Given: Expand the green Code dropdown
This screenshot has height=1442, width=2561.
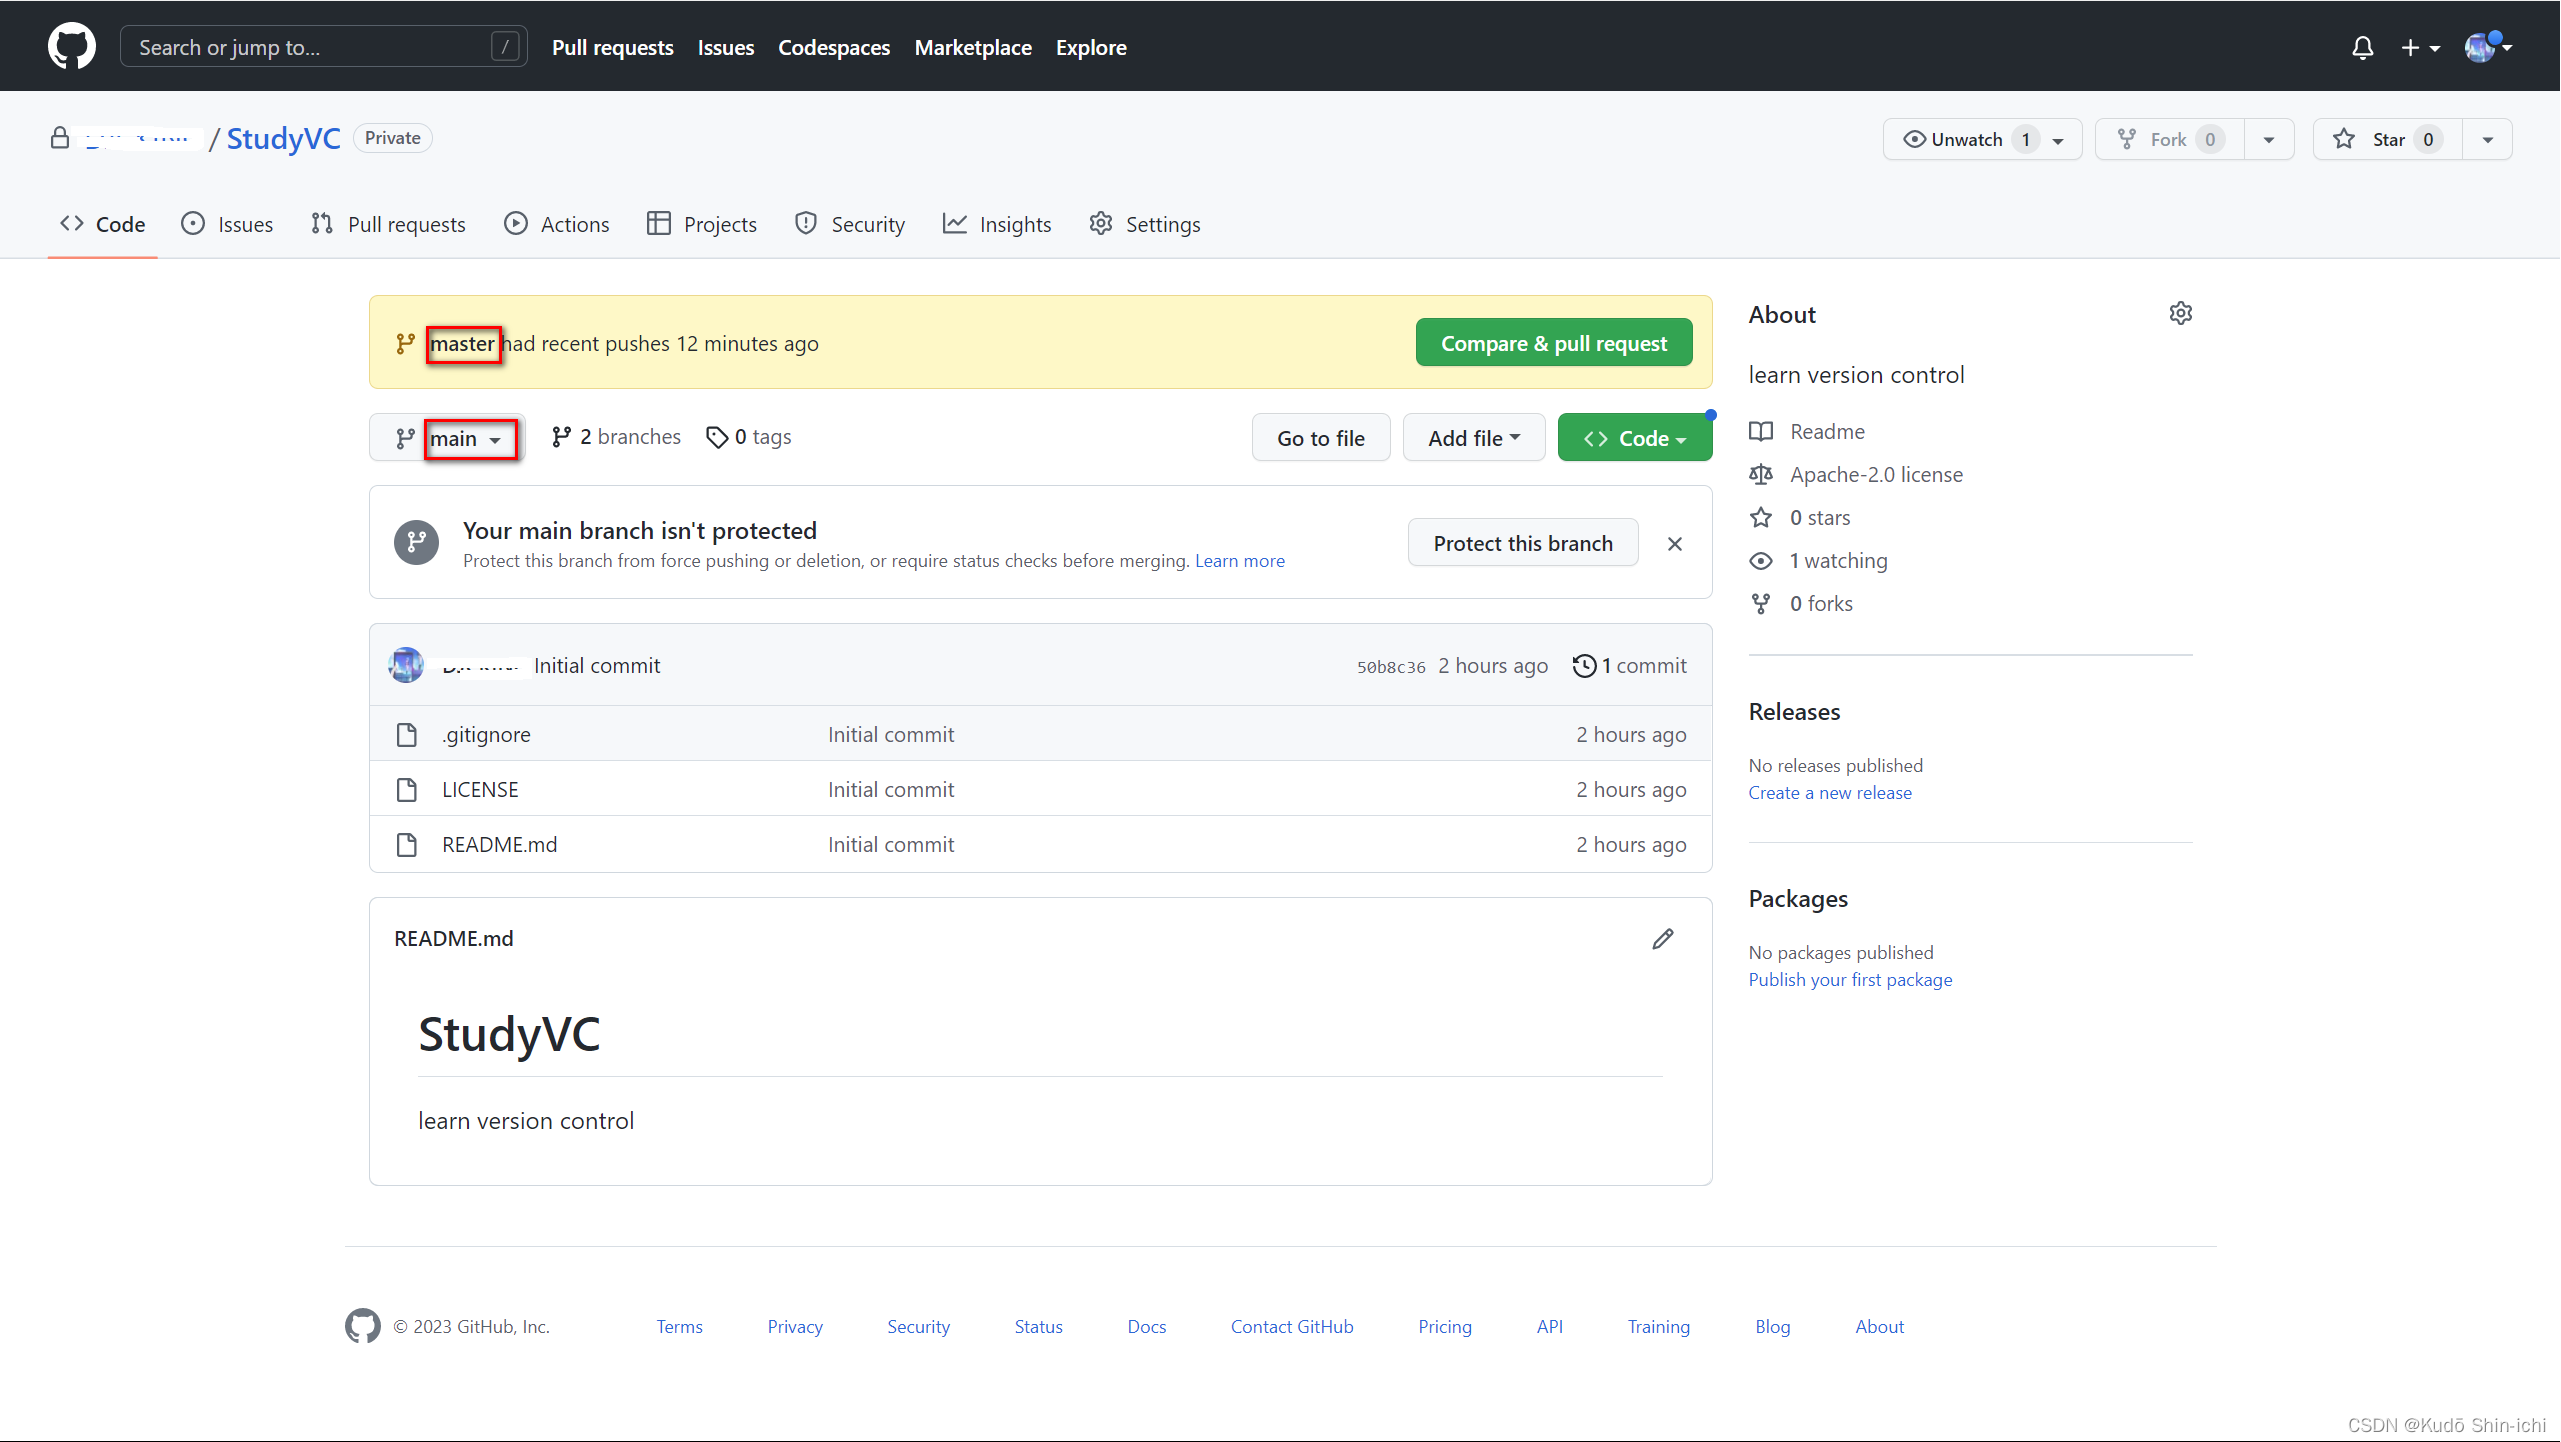Looking at the screenshot, I should point(1634,438).
